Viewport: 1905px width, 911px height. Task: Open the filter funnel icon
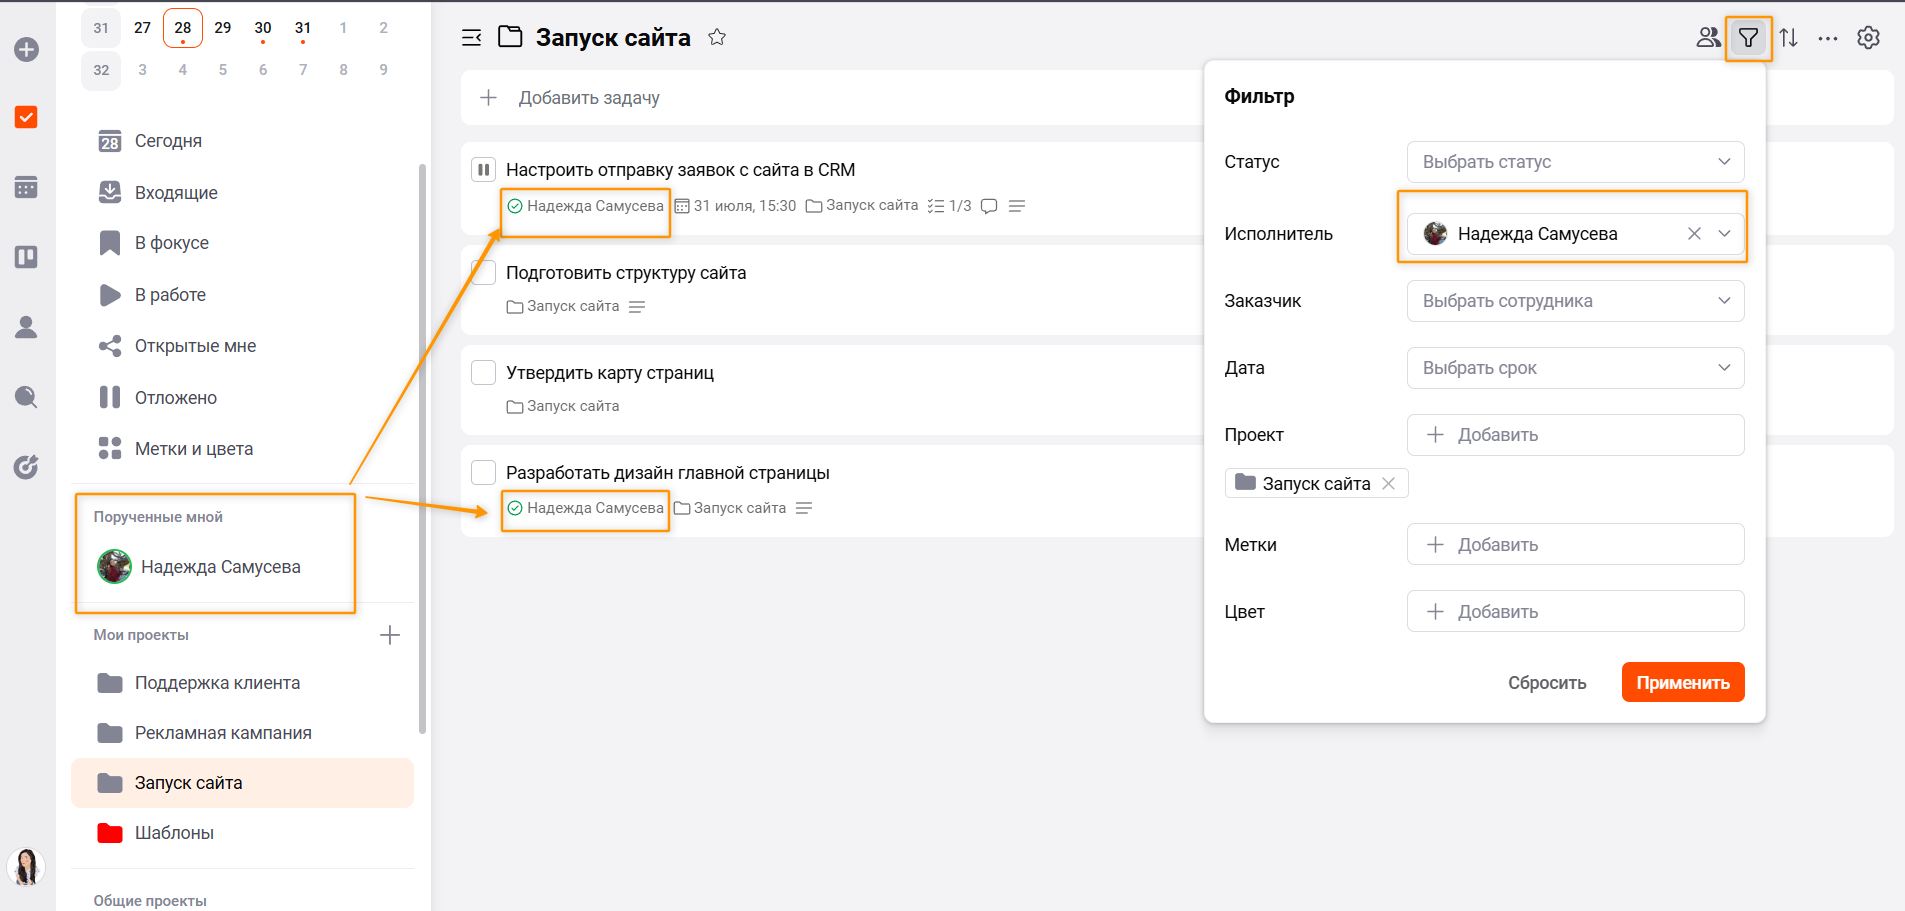[1748, 38]
